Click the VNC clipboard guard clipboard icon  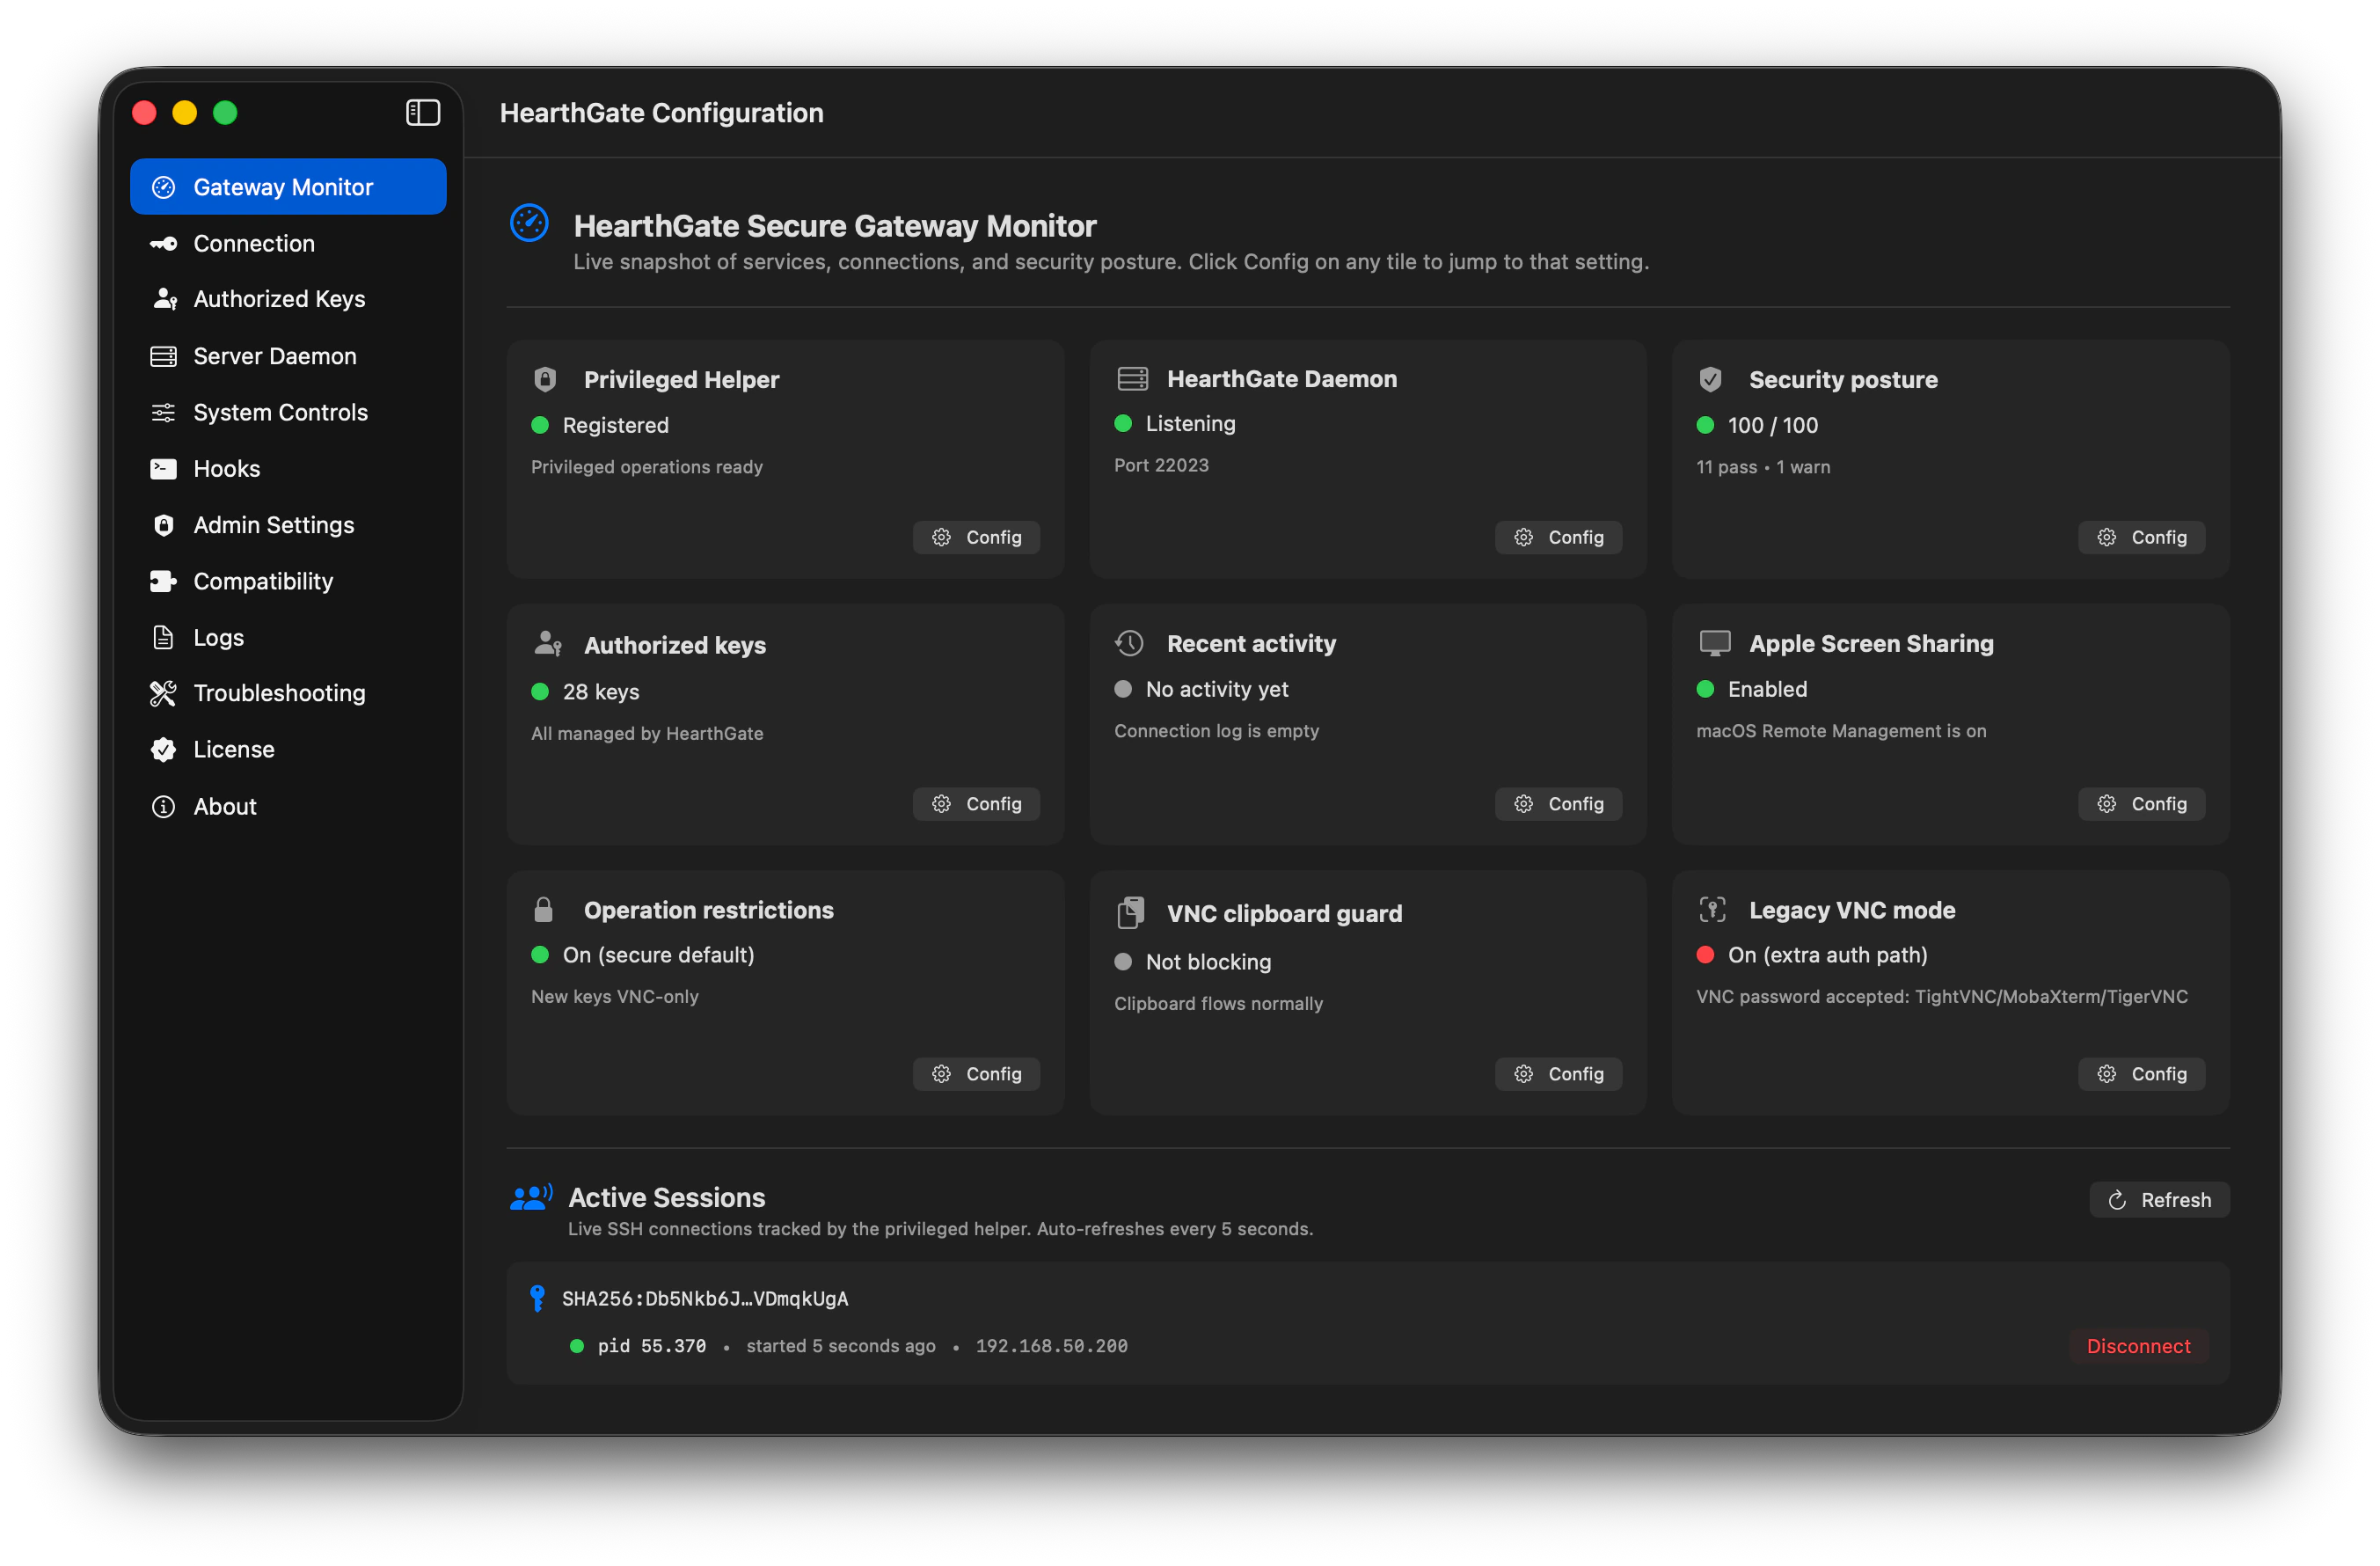tap(1130, 912)
